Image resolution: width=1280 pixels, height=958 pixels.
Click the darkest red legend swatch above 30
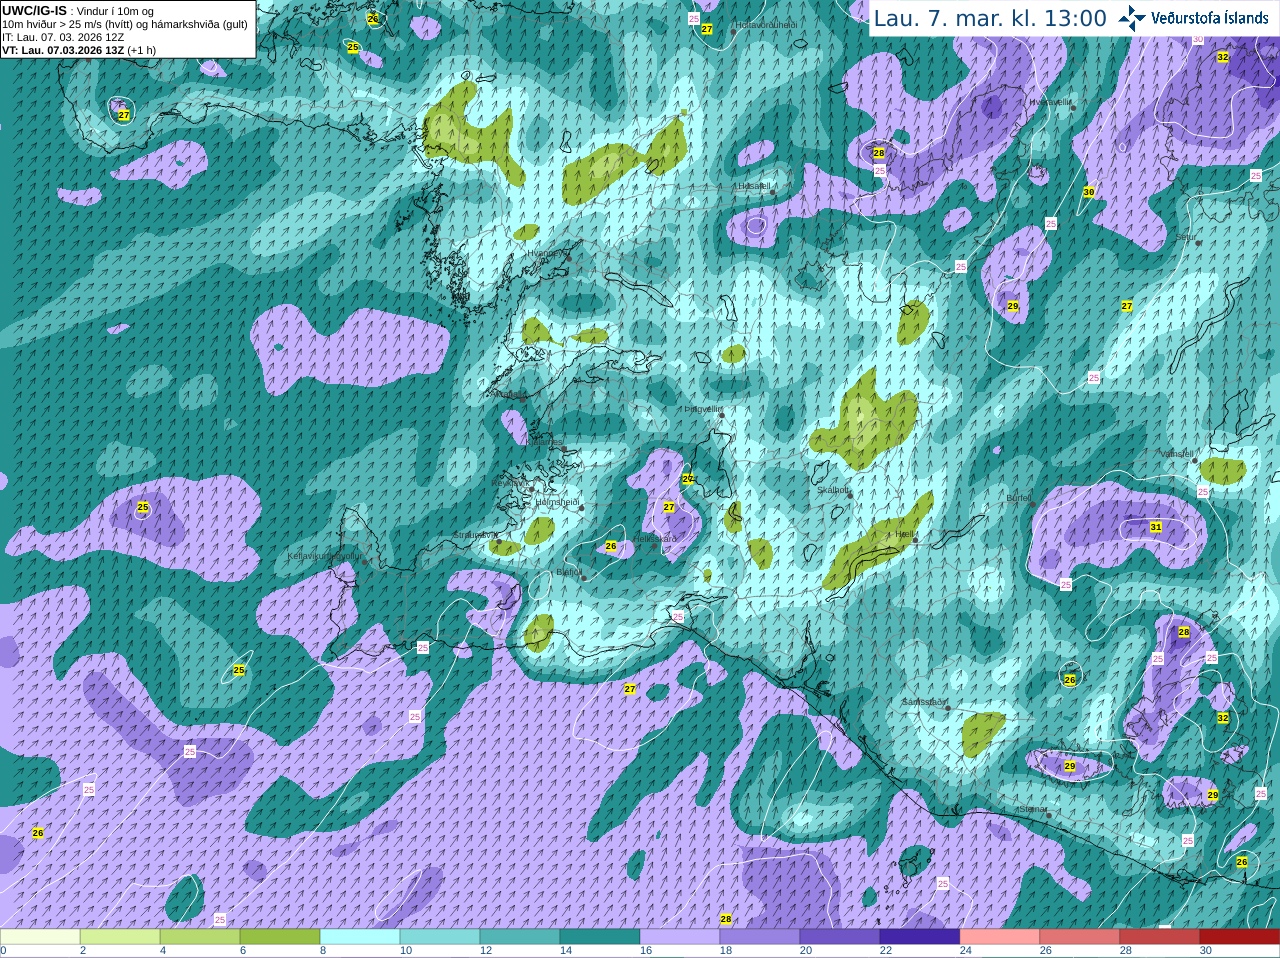[1240, 937]
